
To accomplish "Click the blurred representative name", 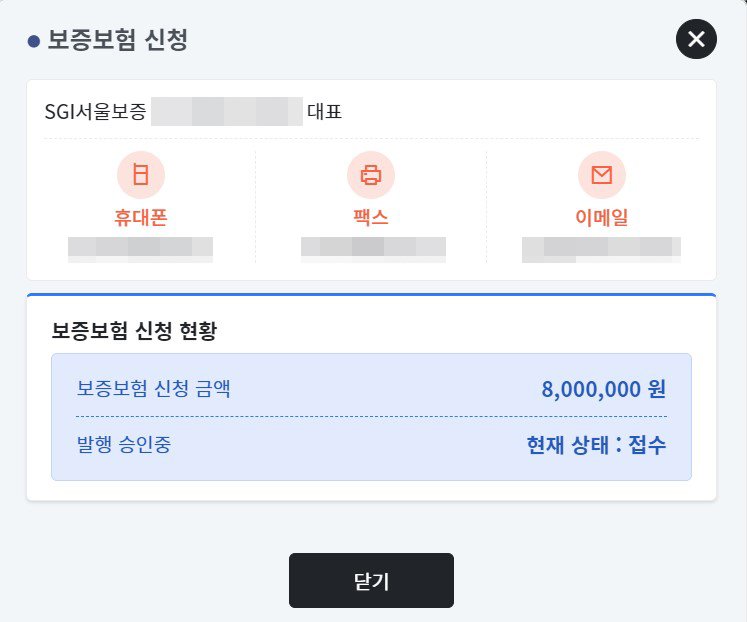I will (227, 111).
